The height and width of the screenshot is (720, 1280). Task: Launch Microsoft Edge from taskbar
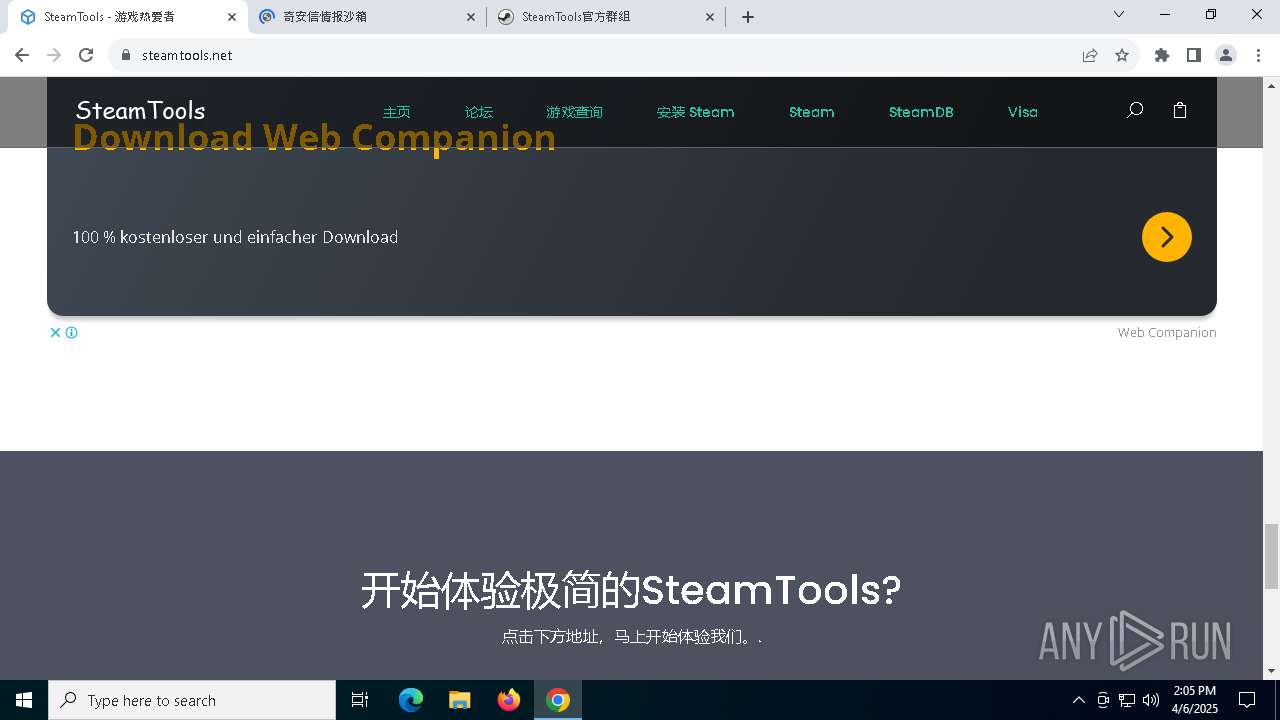411,700
